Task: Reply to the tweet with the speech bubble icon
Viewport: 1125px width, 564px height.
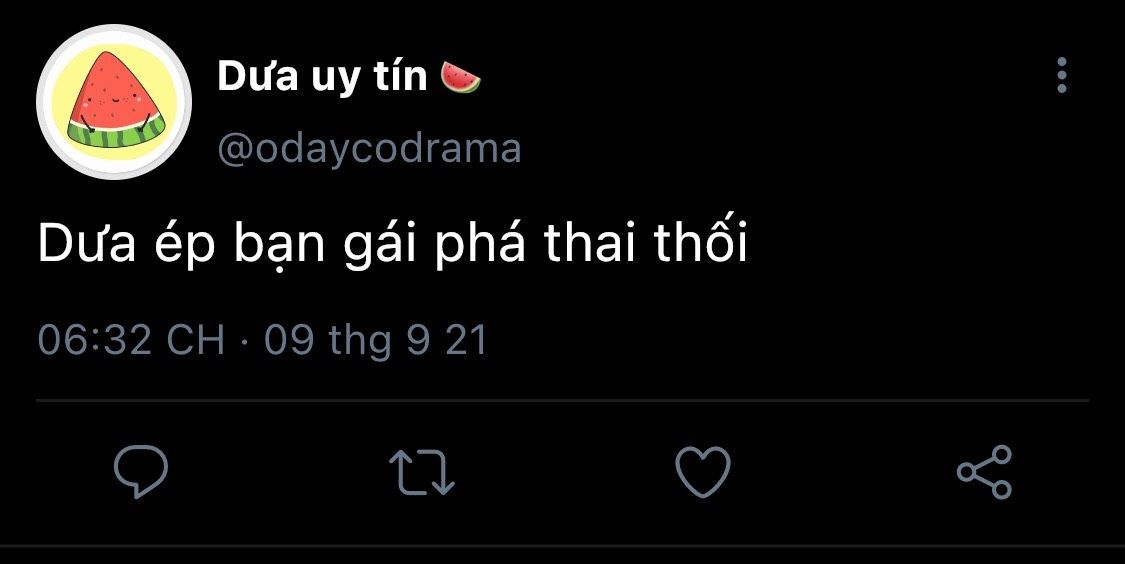Action: pyautogui.click(x=141, y=471)
